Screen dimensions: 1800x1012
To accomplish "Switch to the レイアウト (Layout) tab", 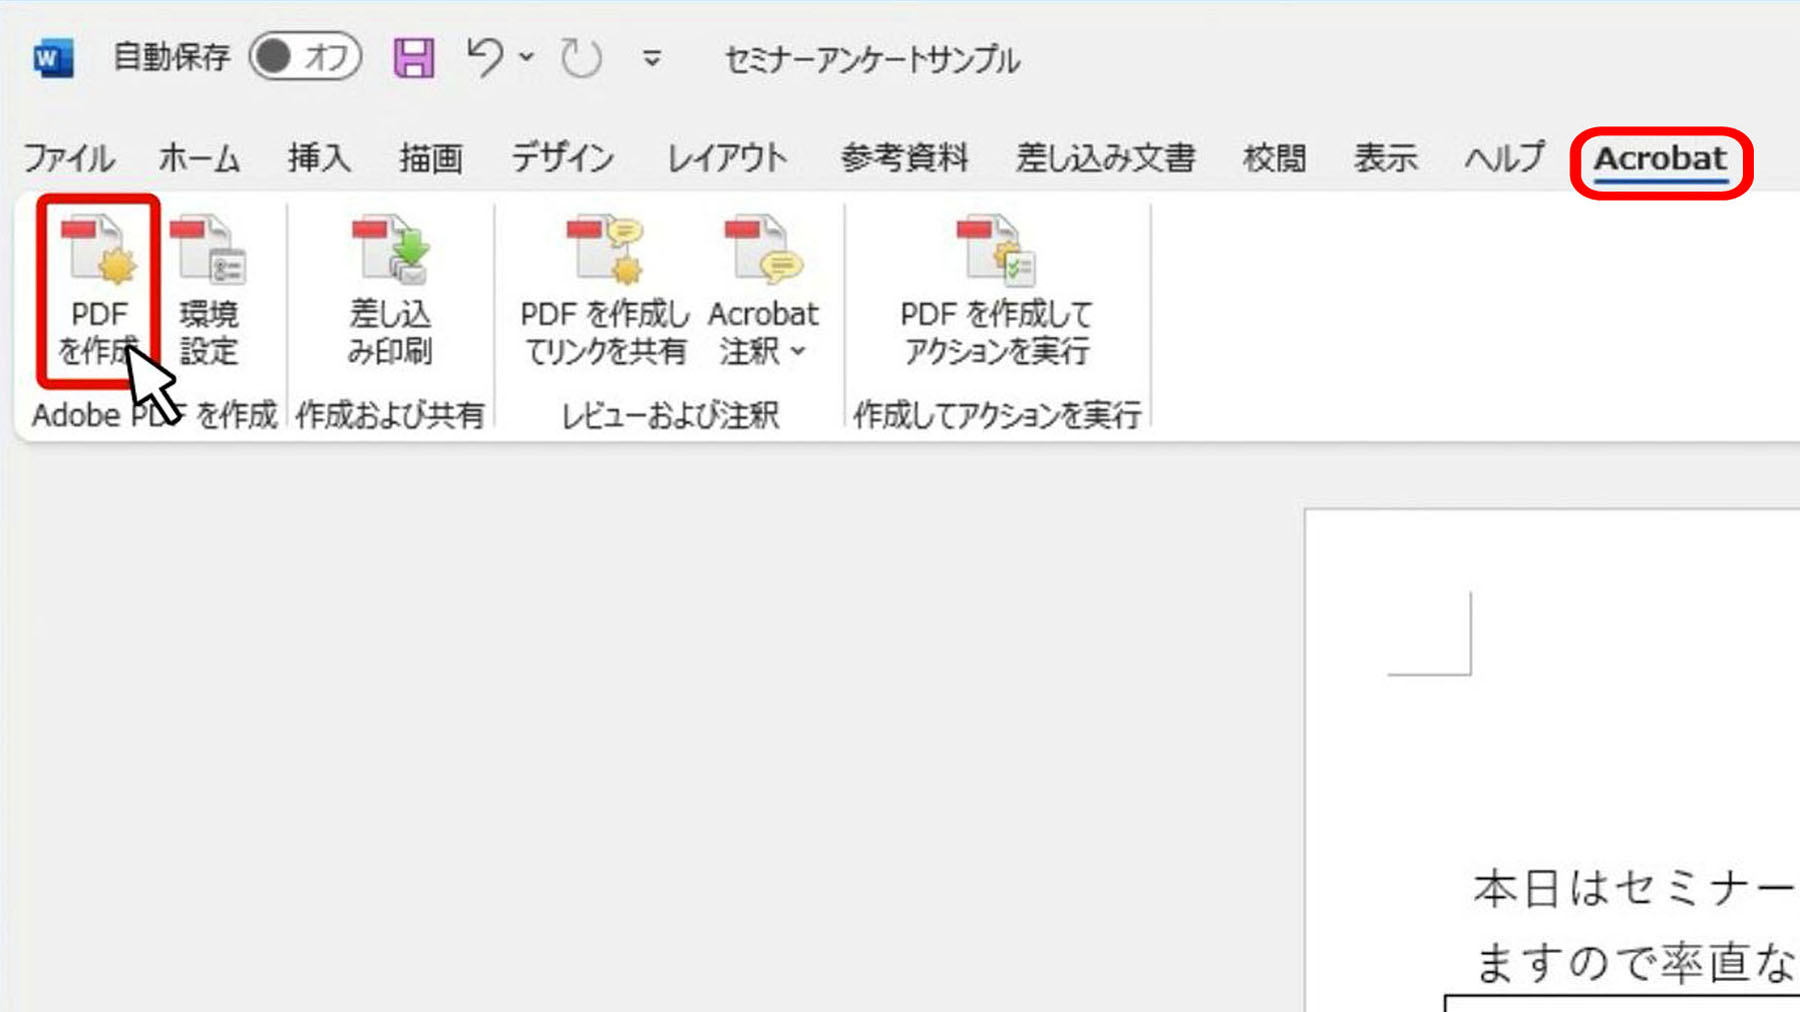I will tap(727, 158).
